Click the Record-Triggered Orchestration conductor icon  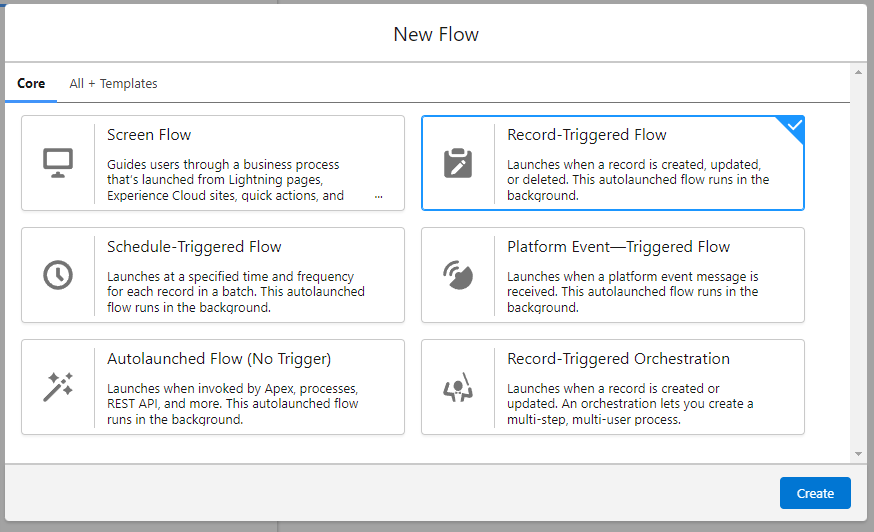click(458, 387)
